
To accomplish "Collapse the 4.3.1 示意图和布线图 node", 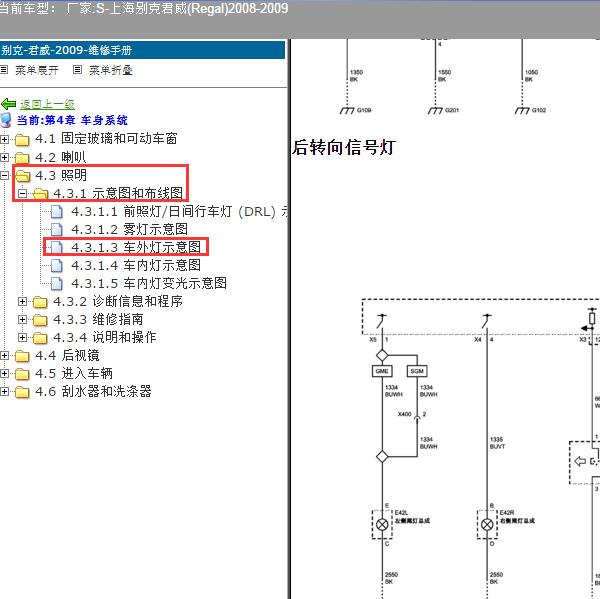I will pyautogui.click(x=23, y=193).
